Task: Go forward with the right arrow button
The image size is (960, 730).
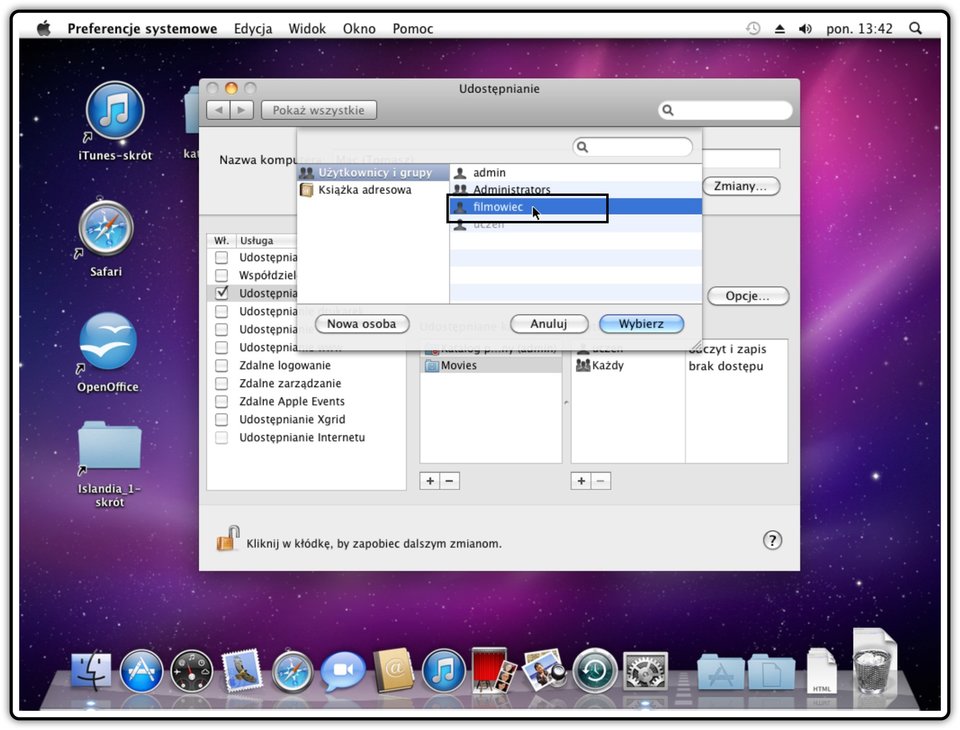Action: (x=241, y=110)
